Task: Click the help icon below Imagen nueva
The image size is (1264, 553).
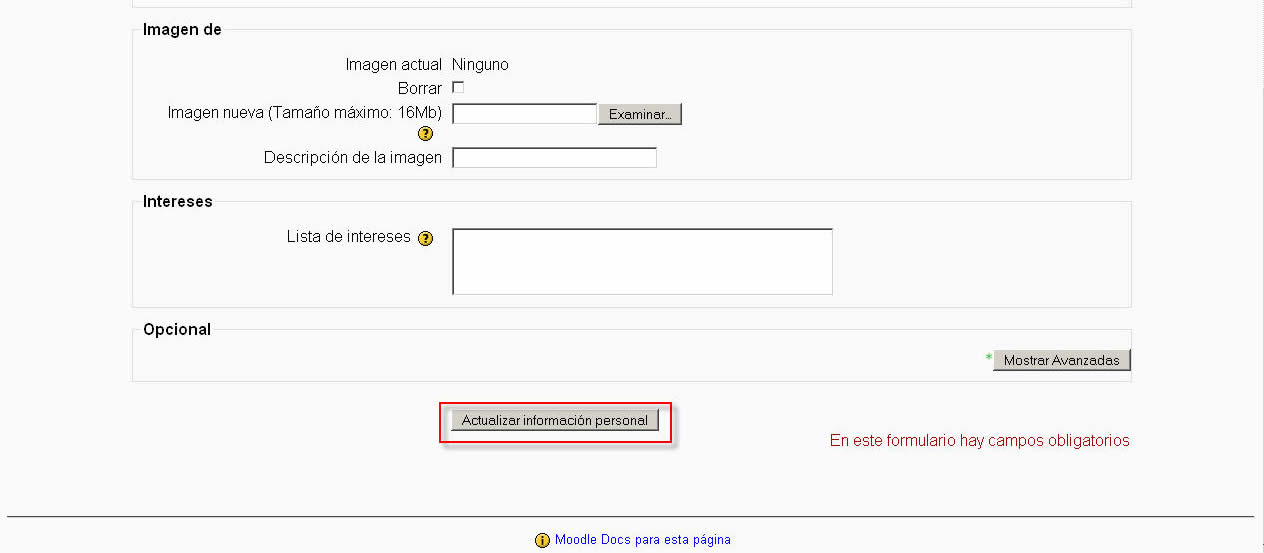Action: tap(425, 134)
